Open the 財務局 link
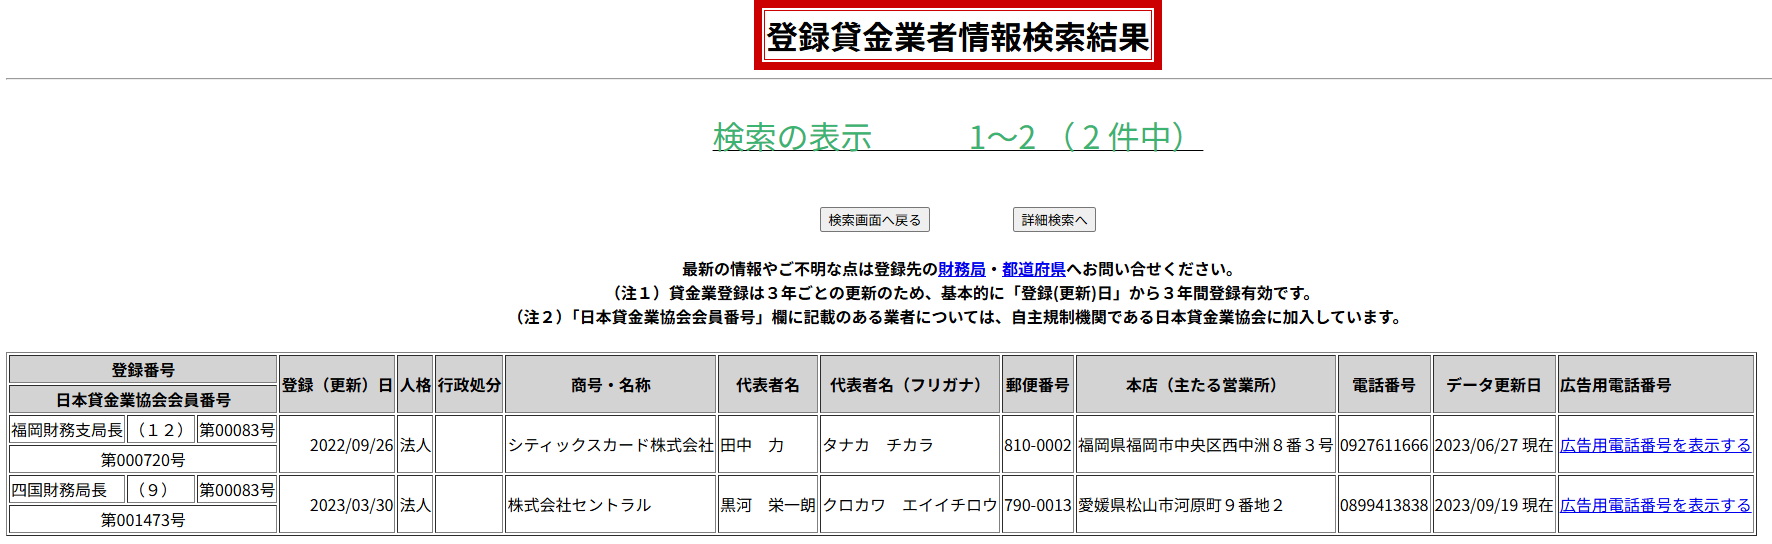 [x=961, y=269]
